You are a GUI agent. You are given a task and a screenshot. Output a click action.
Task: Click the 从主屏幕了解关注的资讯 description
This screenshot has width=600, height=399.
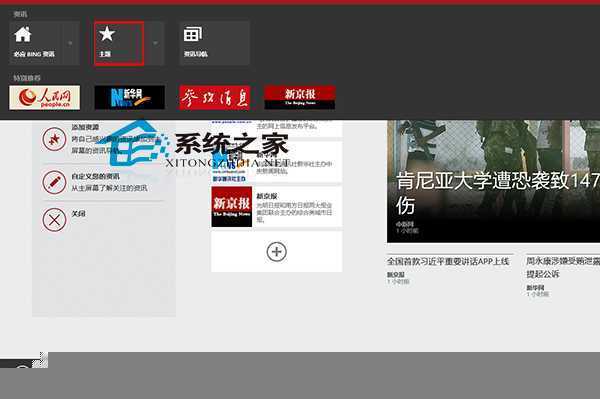click(109, 188)
